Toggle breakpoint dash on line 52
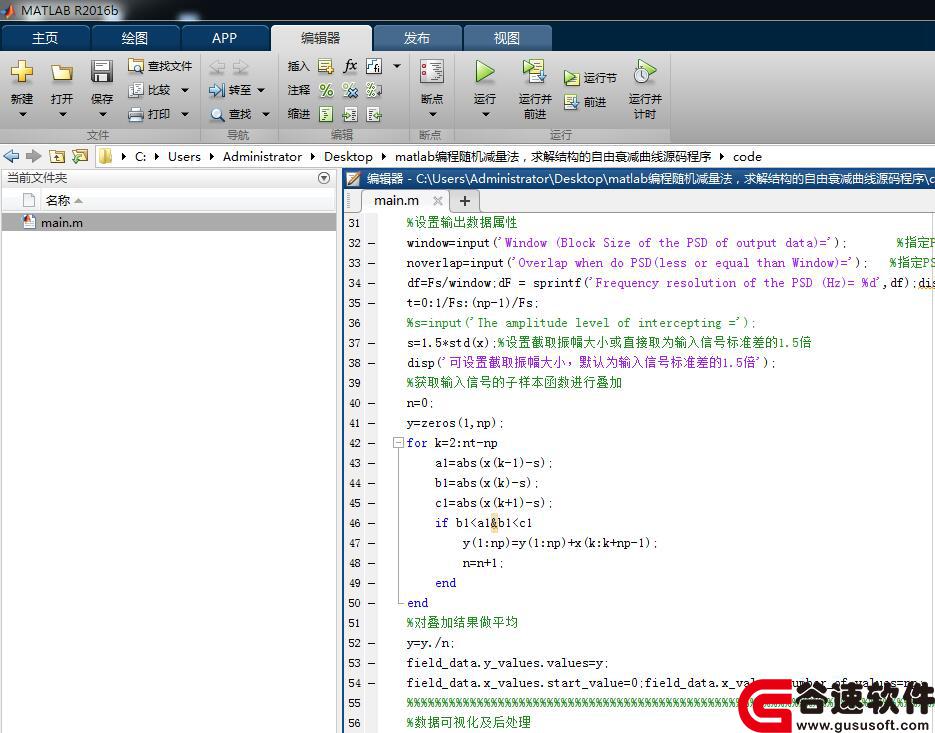This screenshot has height=733, width=935. tap(371, 643)
